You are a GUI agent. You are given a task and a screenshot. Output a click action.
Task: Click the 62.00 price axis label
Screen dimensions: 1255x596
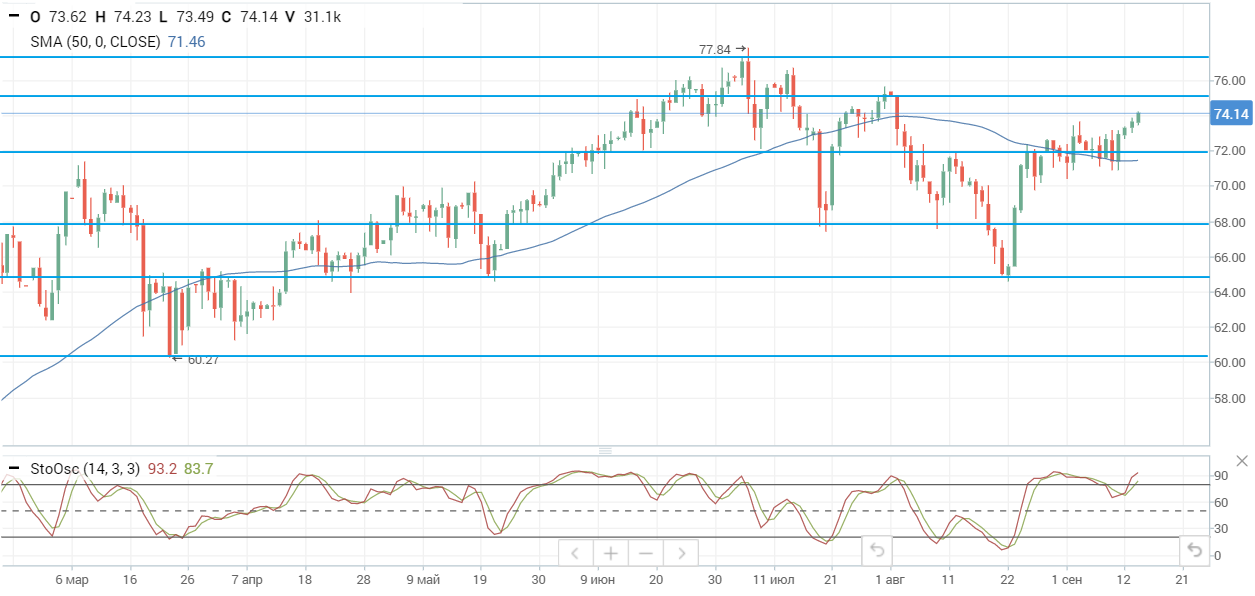tap(1229, 327)
